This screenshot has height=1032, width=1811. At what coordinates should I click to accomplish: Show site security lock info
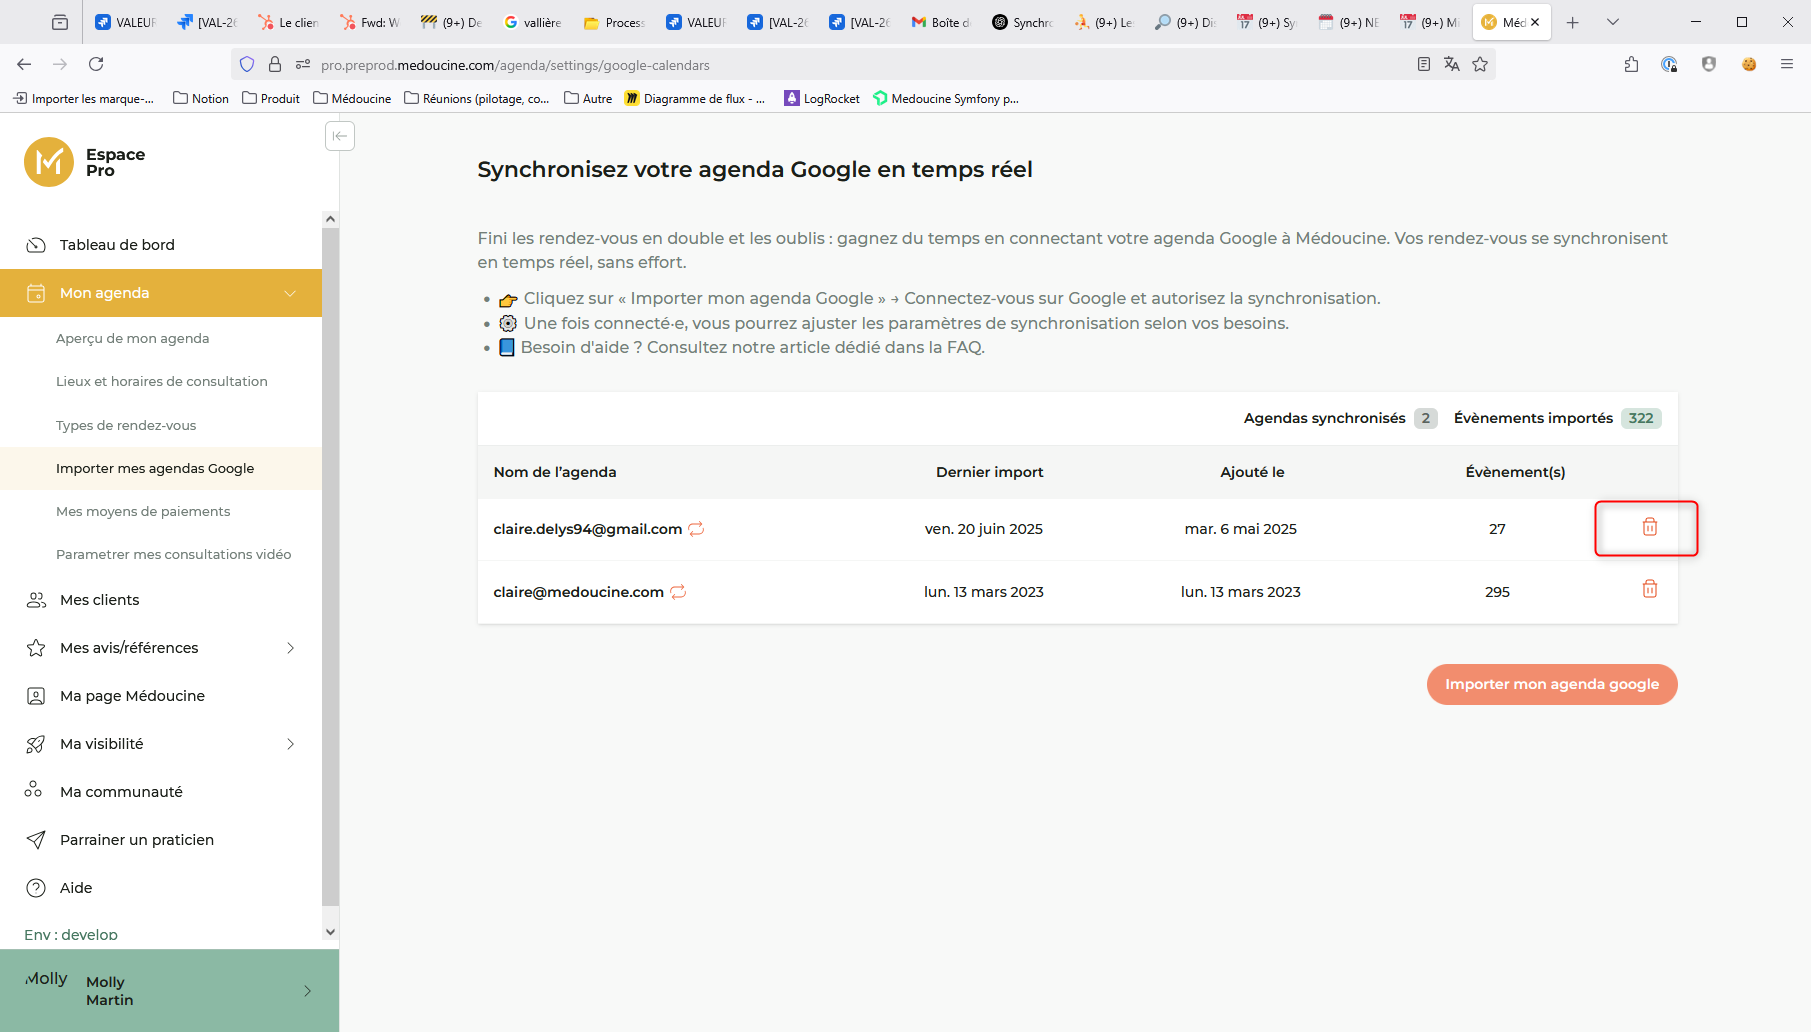tap(275, 65)
